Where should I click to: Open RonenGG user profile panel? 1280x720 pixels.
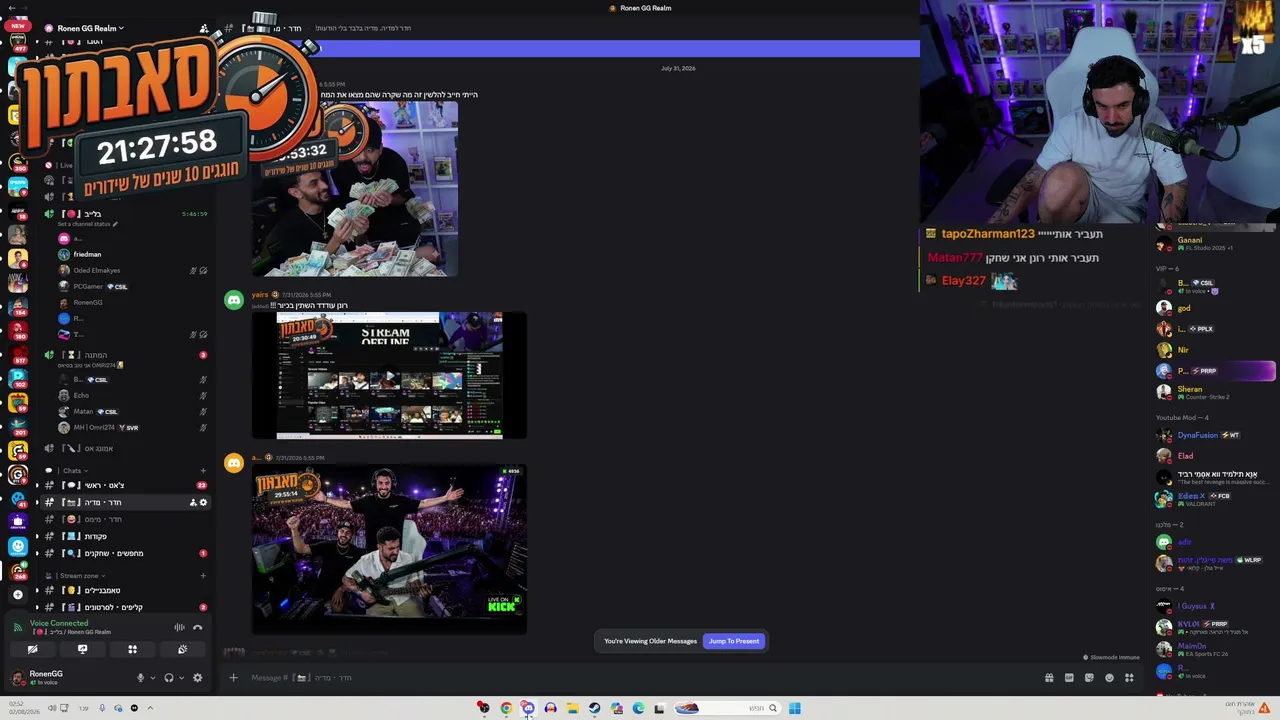coord(45,678)
